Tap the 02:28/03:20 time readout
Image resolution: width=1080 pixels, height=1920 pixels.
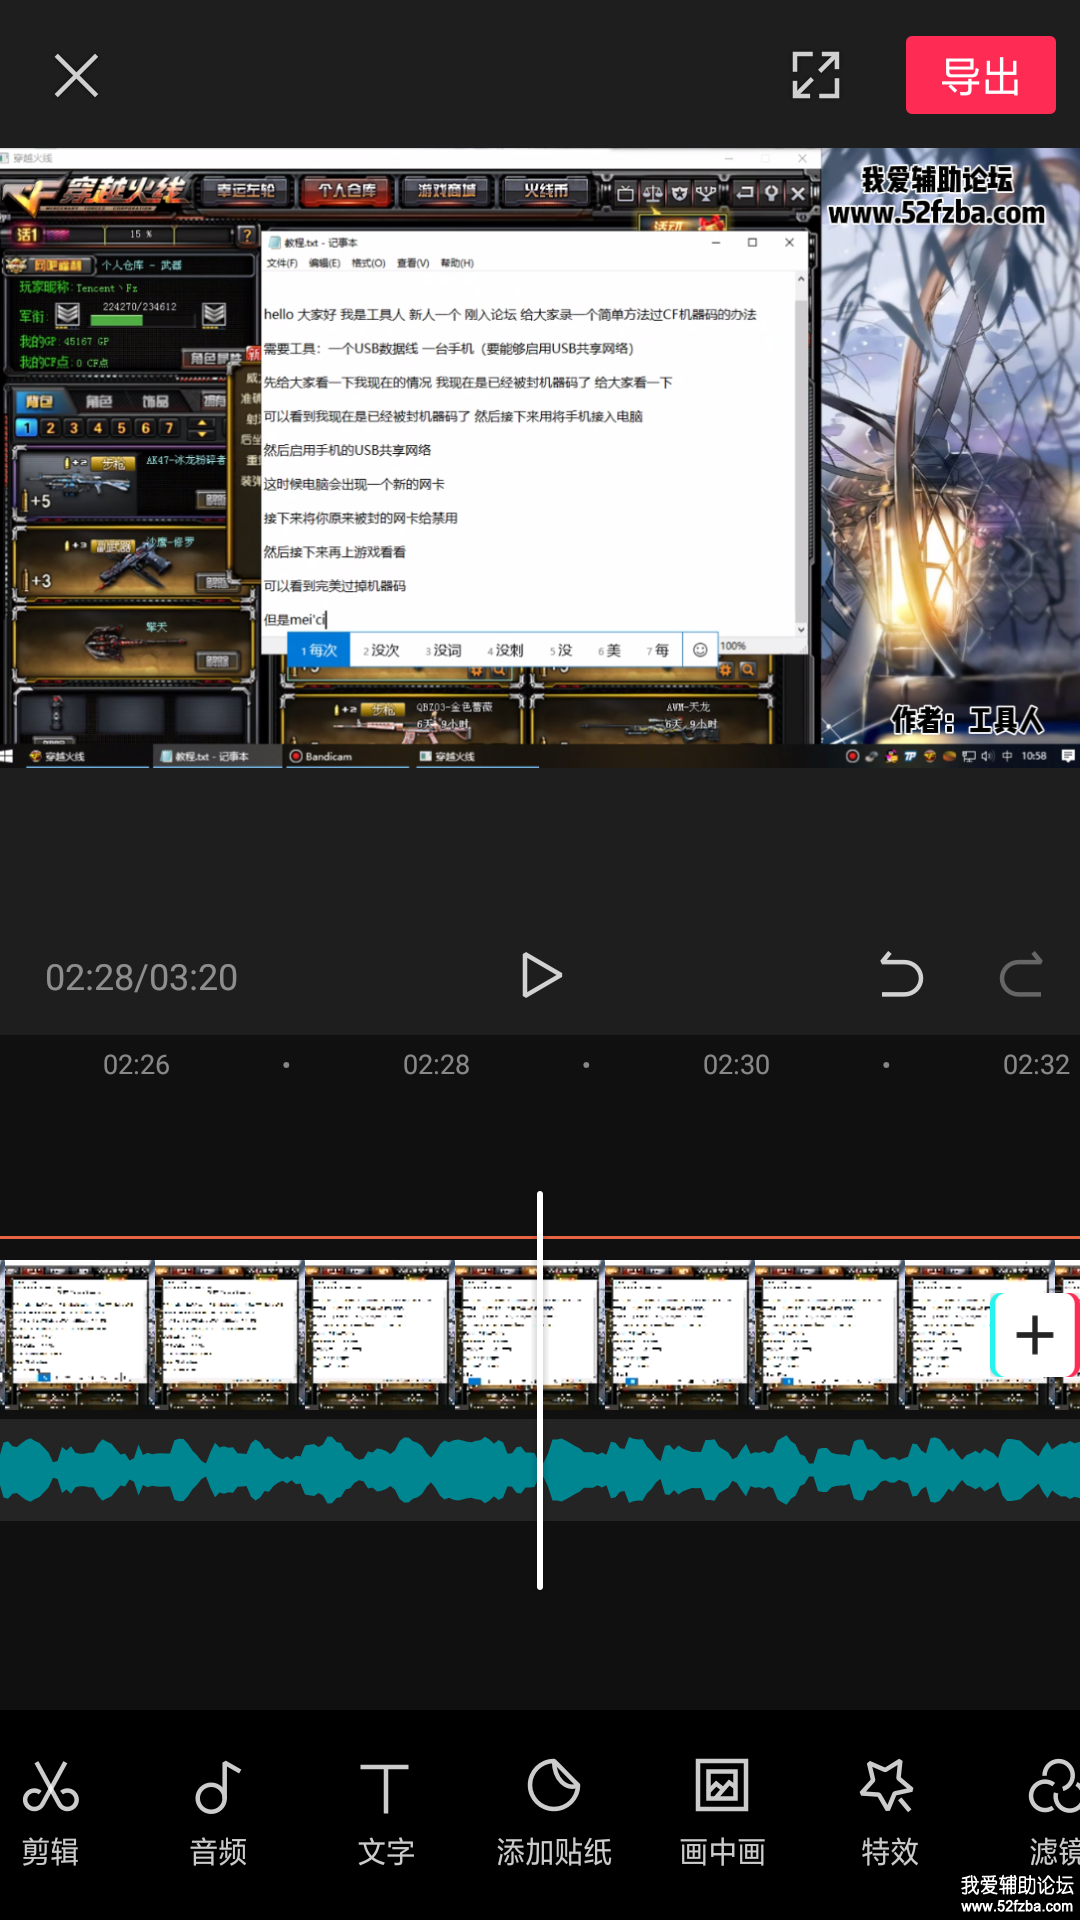click(141, 977)
